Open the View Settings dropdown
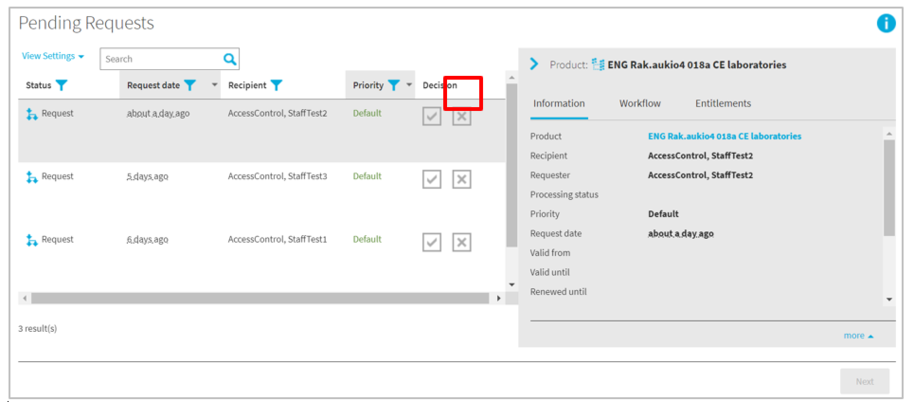Viewport: 914px width, 402px height. 53,57
